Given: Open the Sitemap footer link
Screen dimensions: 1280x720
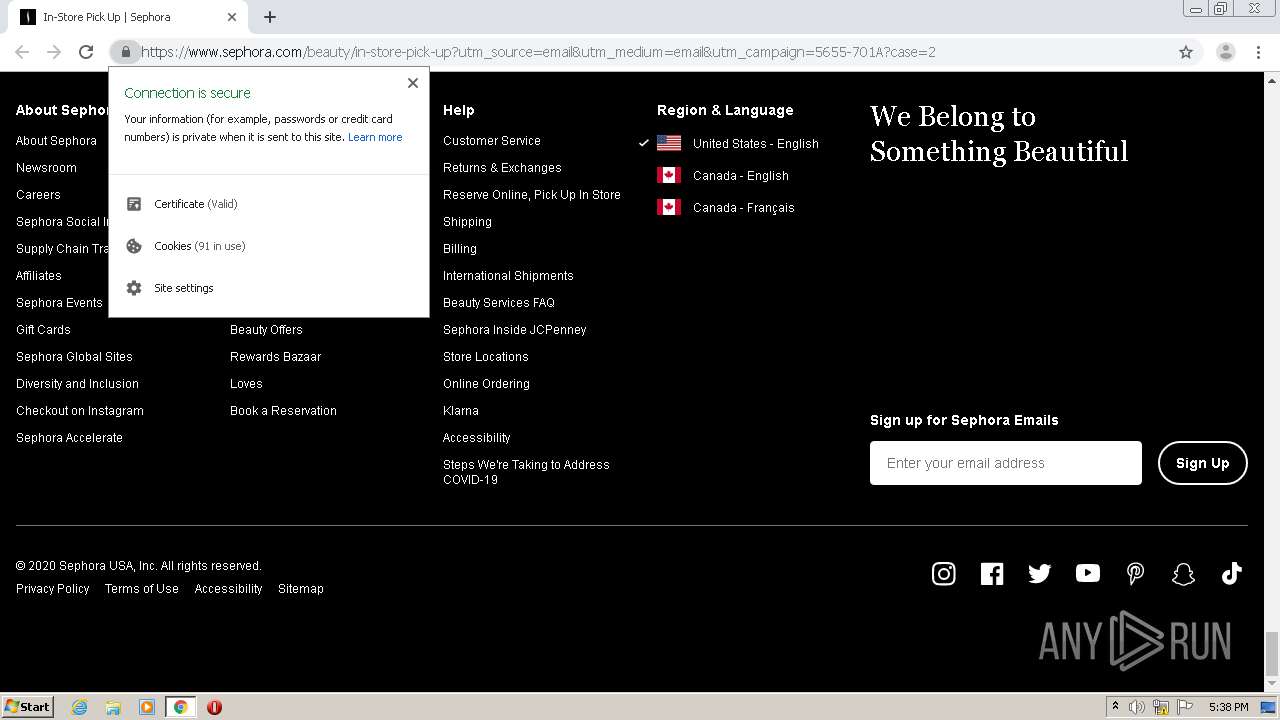Looking at the screenshot, I should click(x=301, y=589).
